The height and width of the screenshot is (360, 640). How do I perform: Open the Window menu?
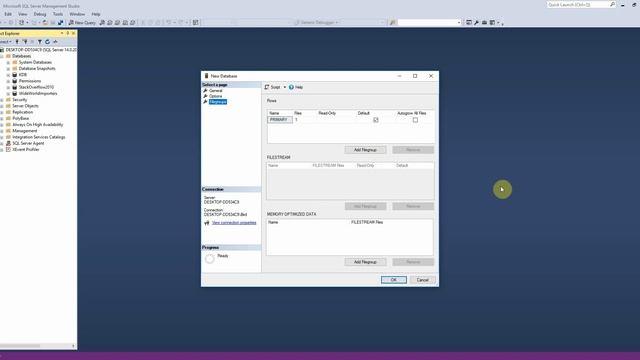[77, 14]
